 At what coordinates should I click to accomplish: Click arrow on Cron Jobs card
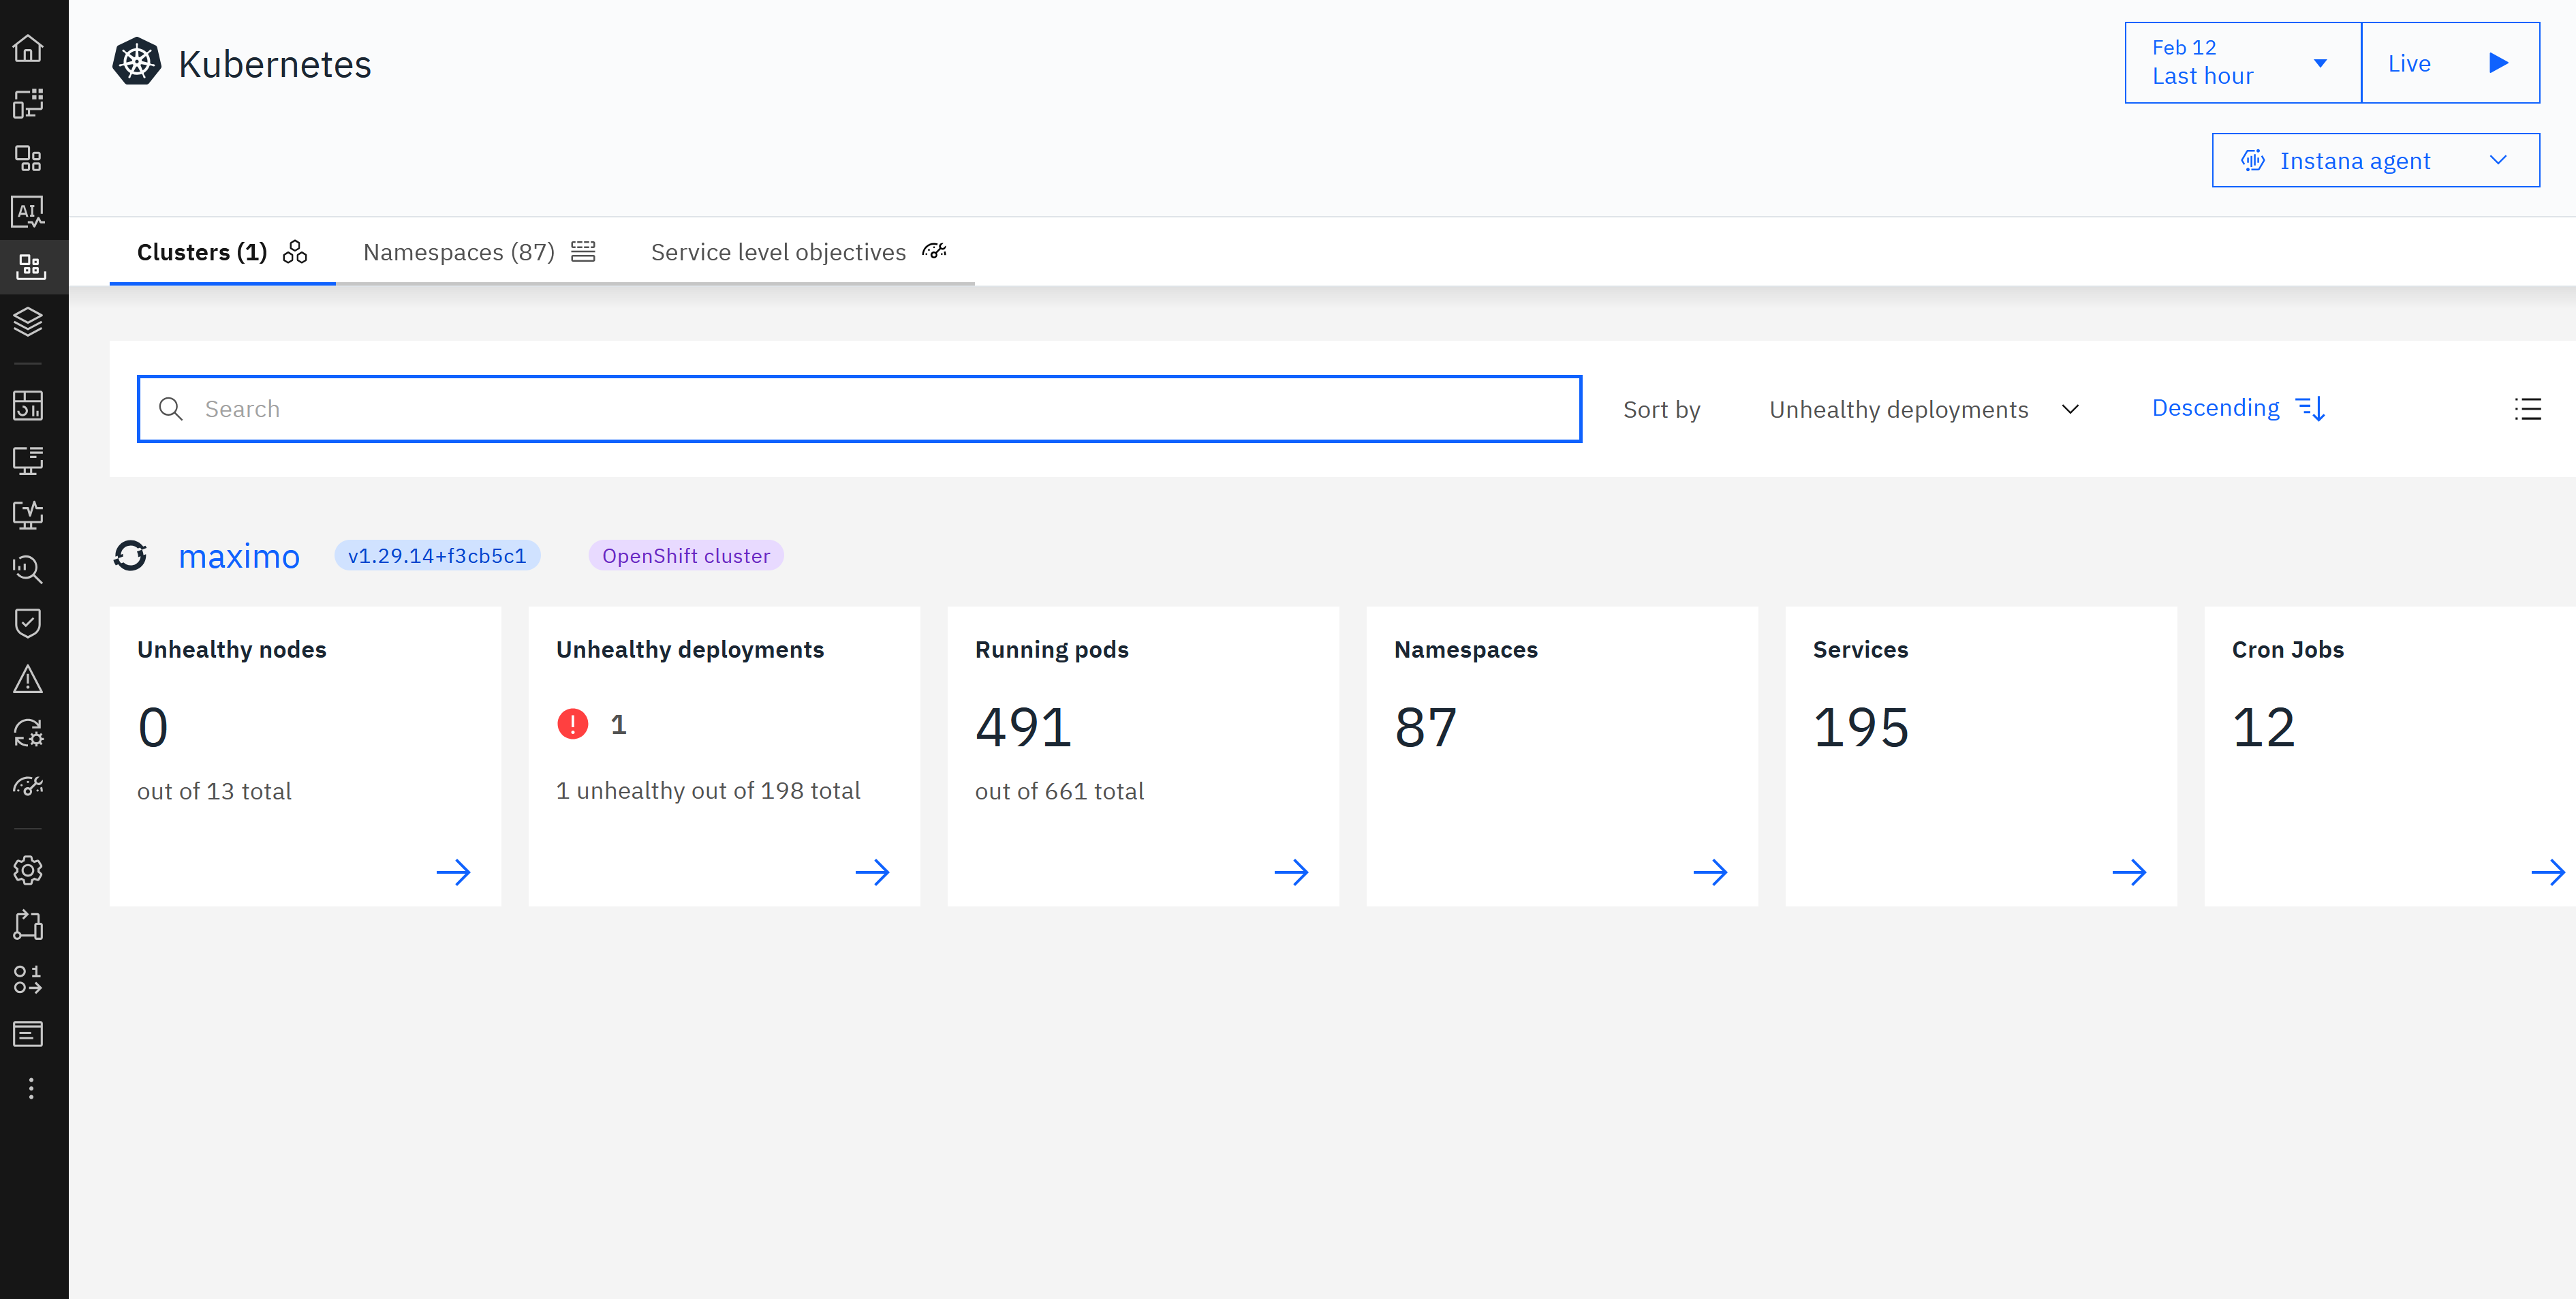pyautogui.click(x=2548, y=872)
